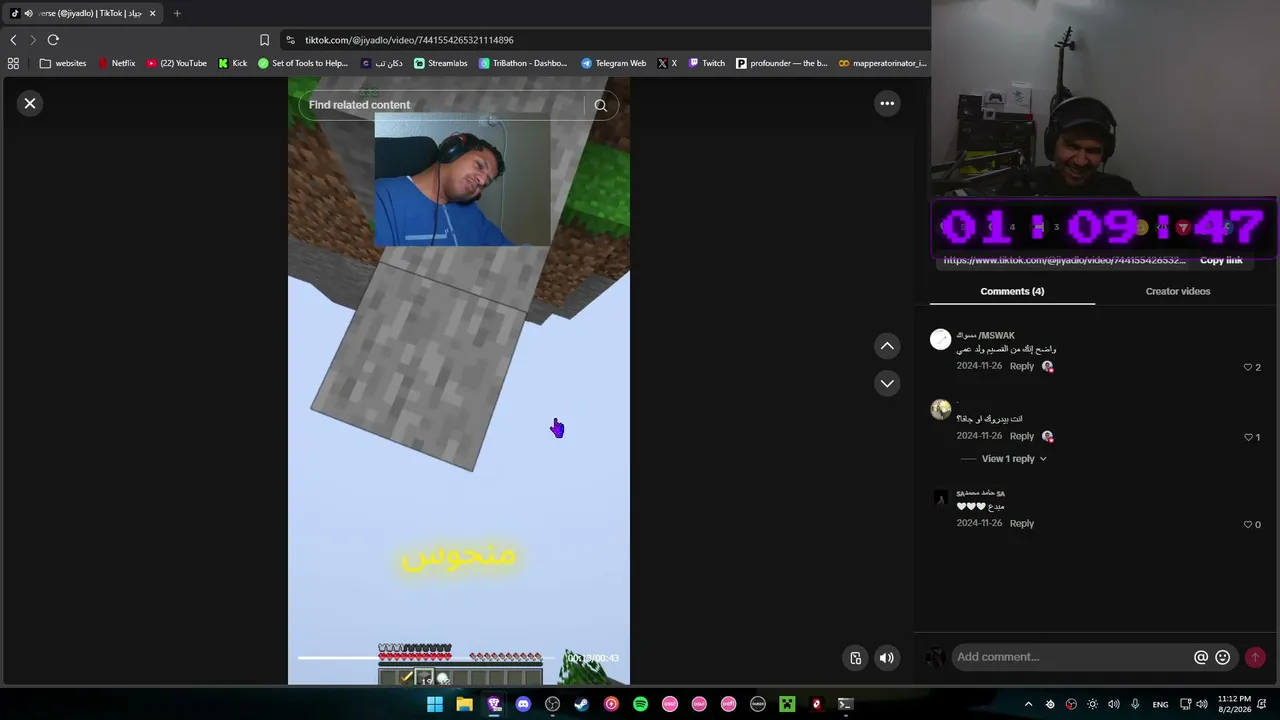Copy the video link

coord(1221,260)
